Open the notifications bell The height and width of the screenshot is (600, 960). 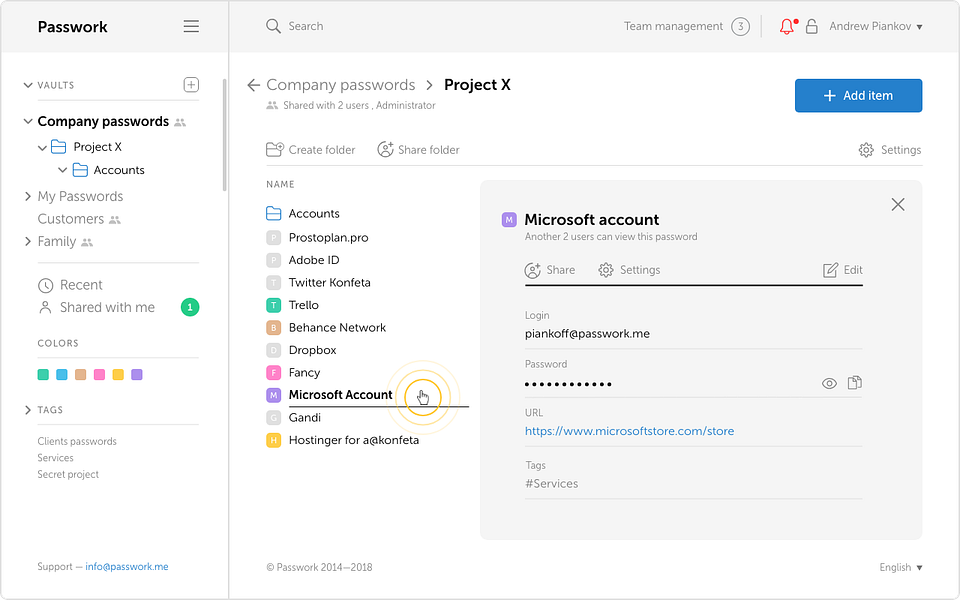tap(787, 26)
